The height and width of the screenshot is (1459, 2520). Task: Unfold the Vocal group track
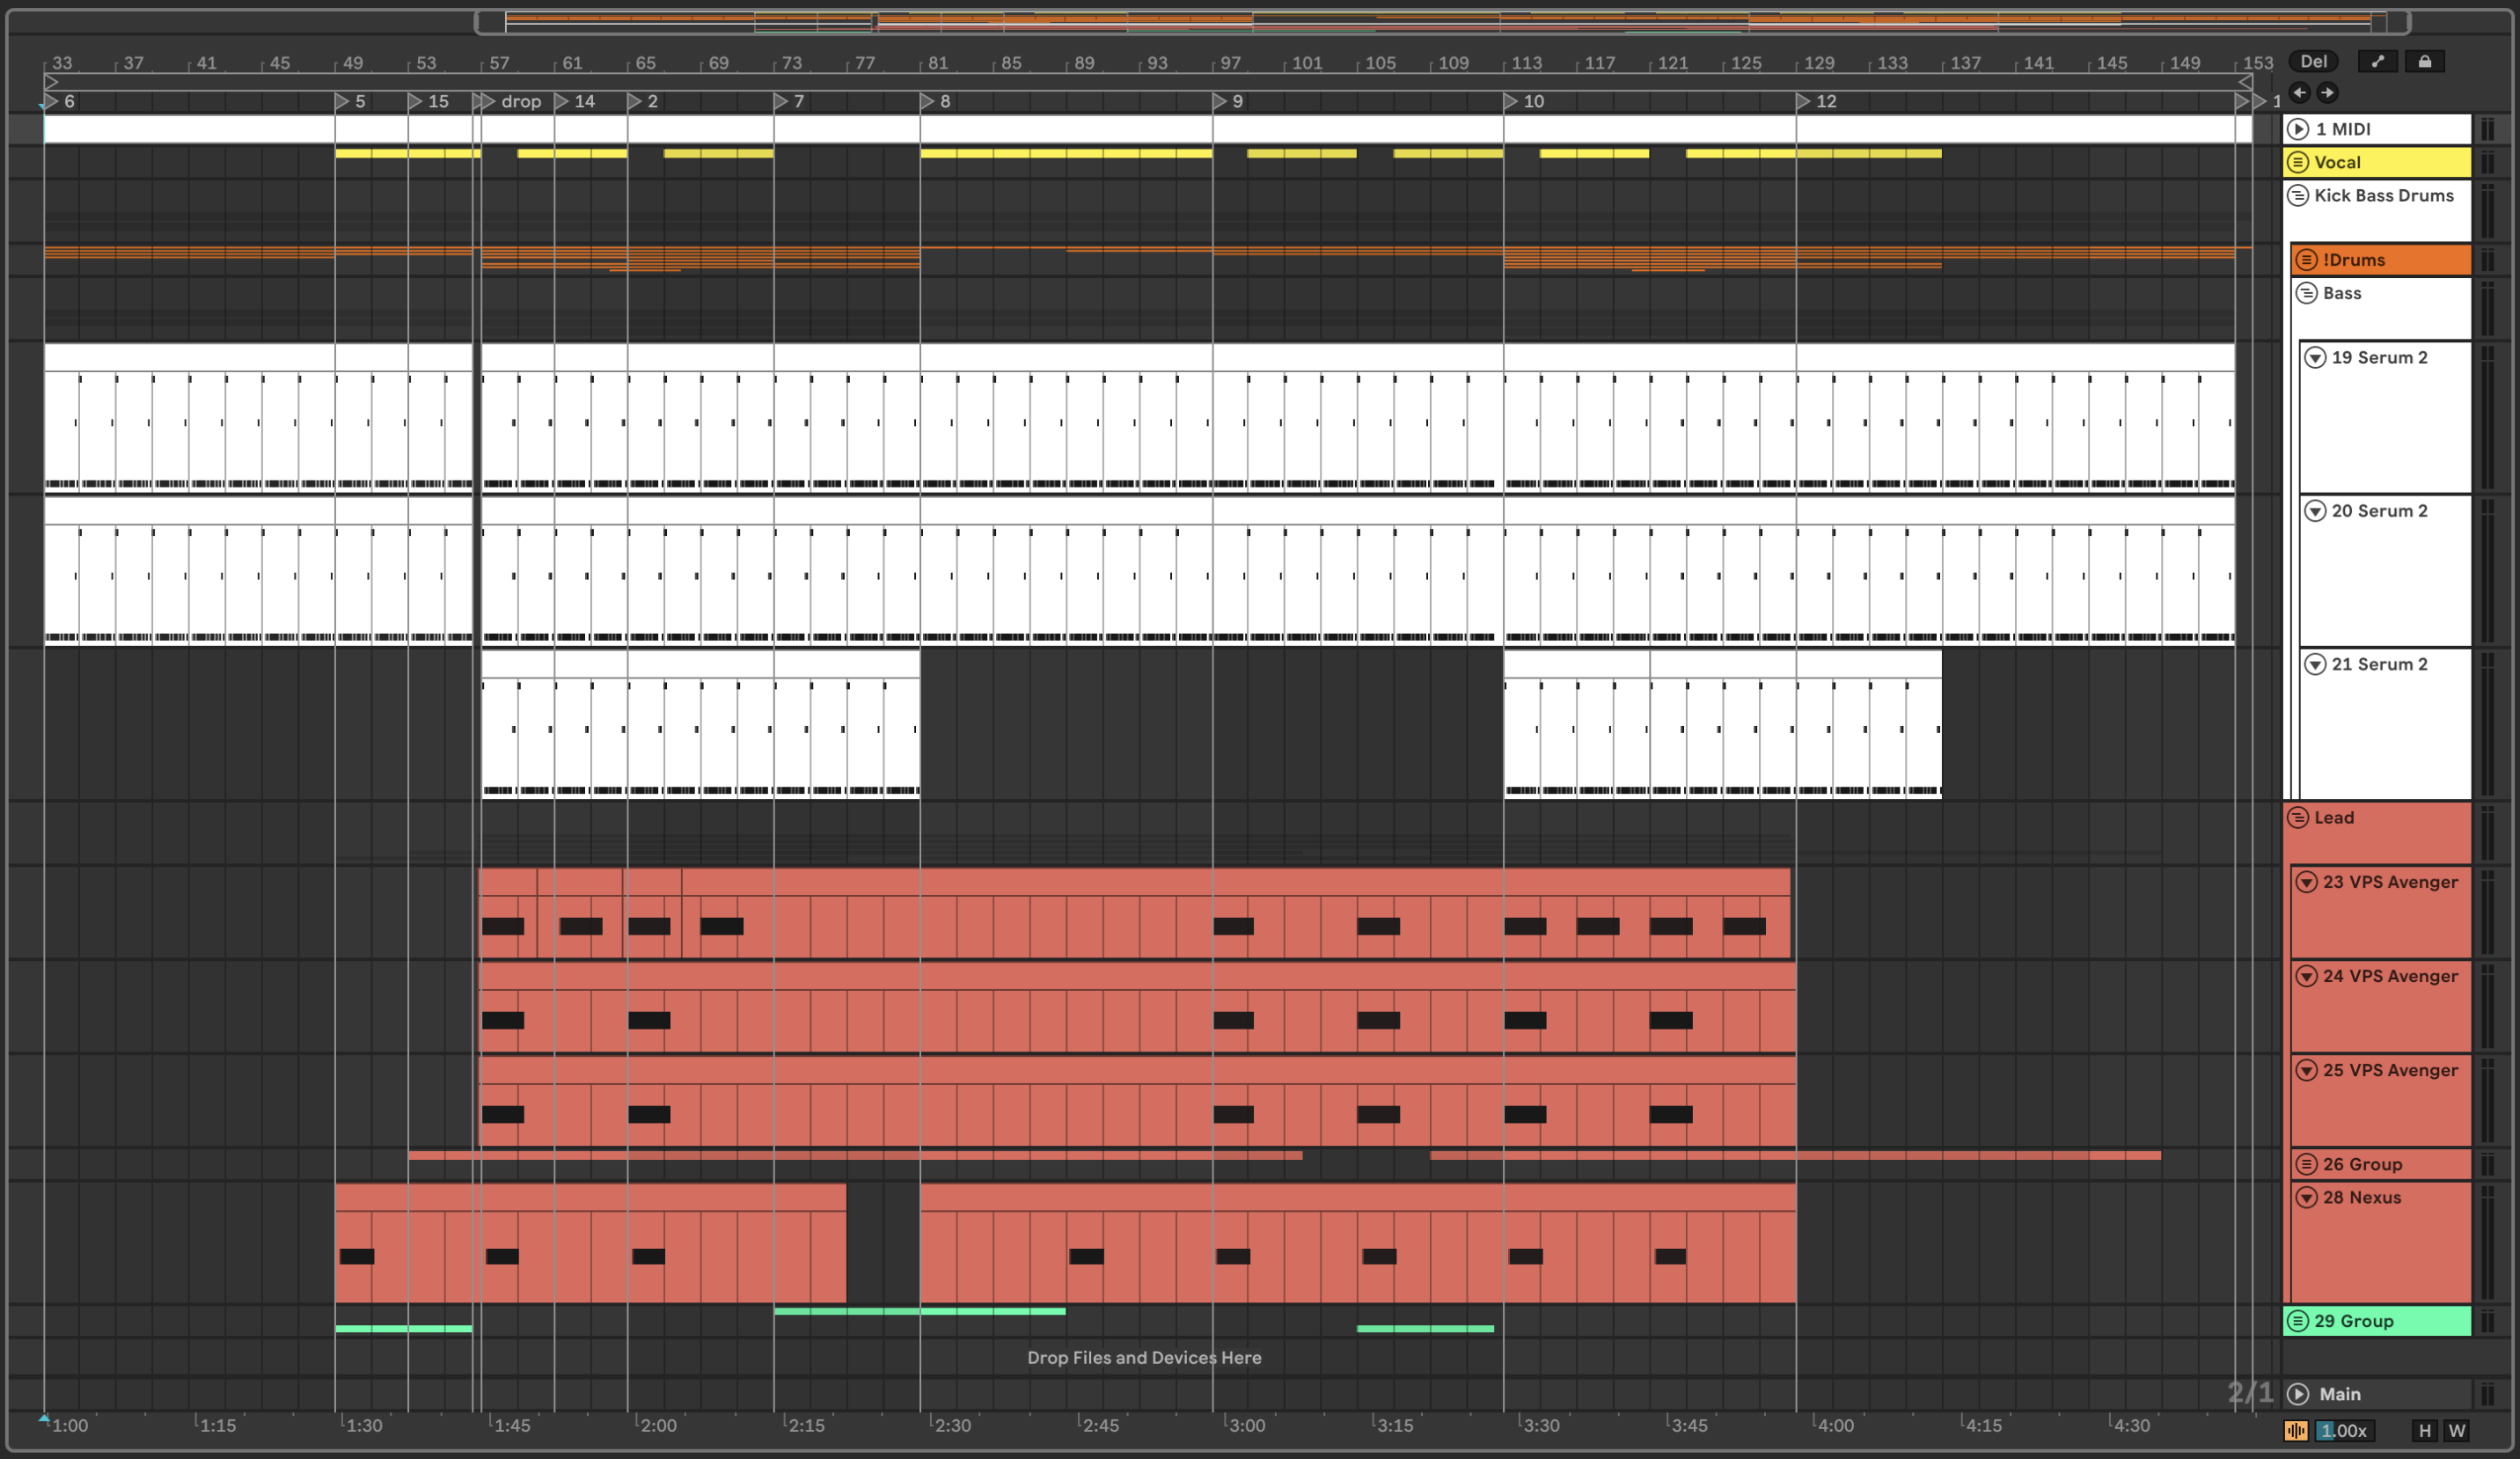pos(2298,162)
